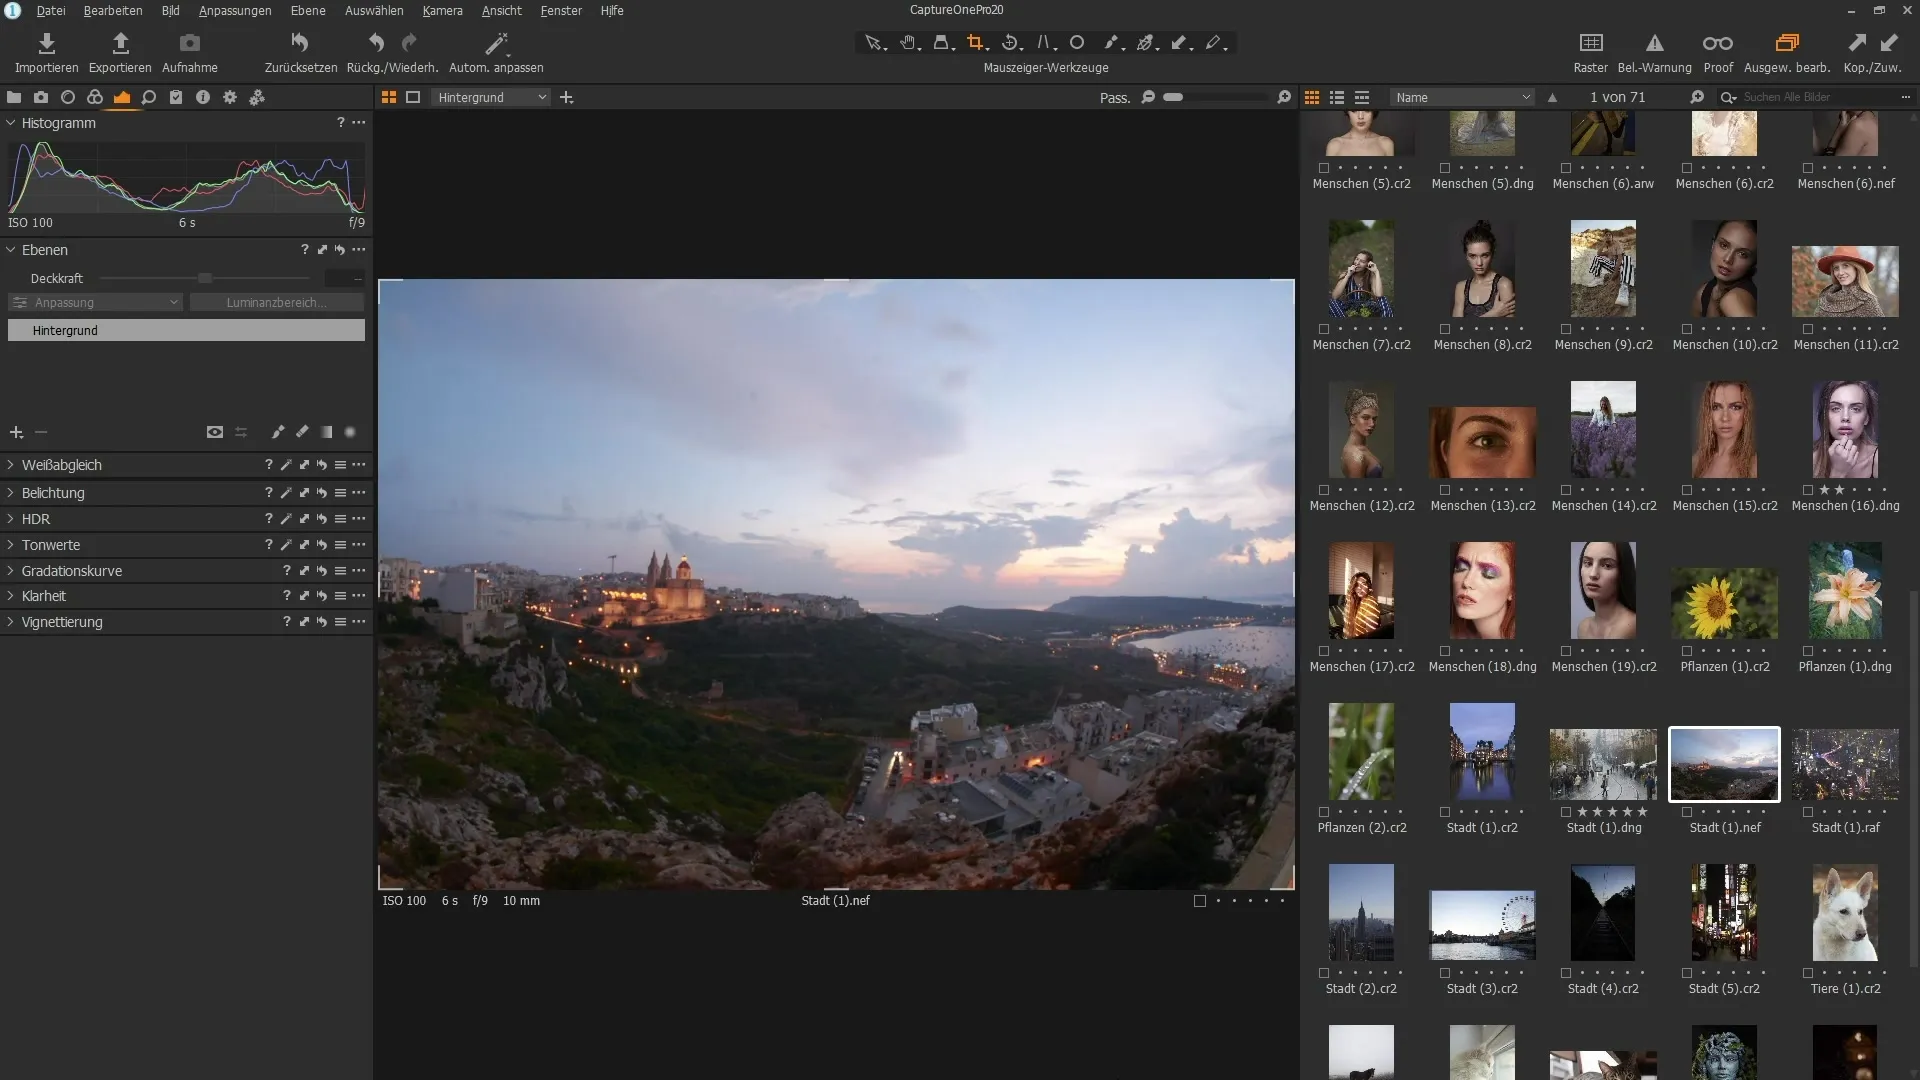
Task: Expand the Tonwerte panel
Action: (x=11, y=545)
